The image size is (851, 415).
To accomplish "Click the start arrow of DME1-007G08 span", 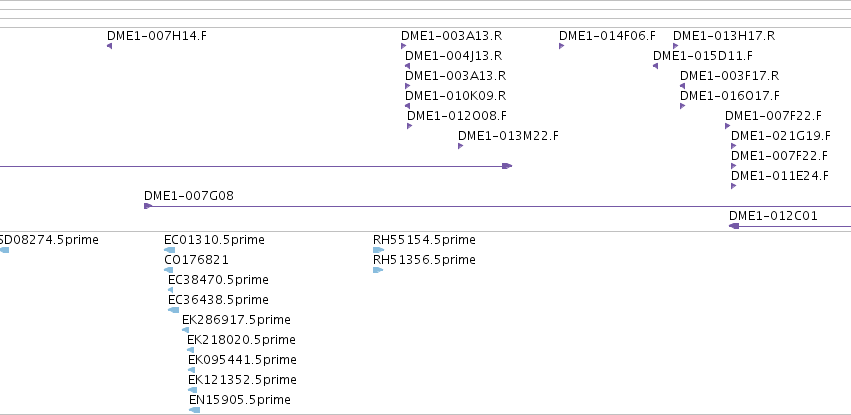I will point(148,206).
